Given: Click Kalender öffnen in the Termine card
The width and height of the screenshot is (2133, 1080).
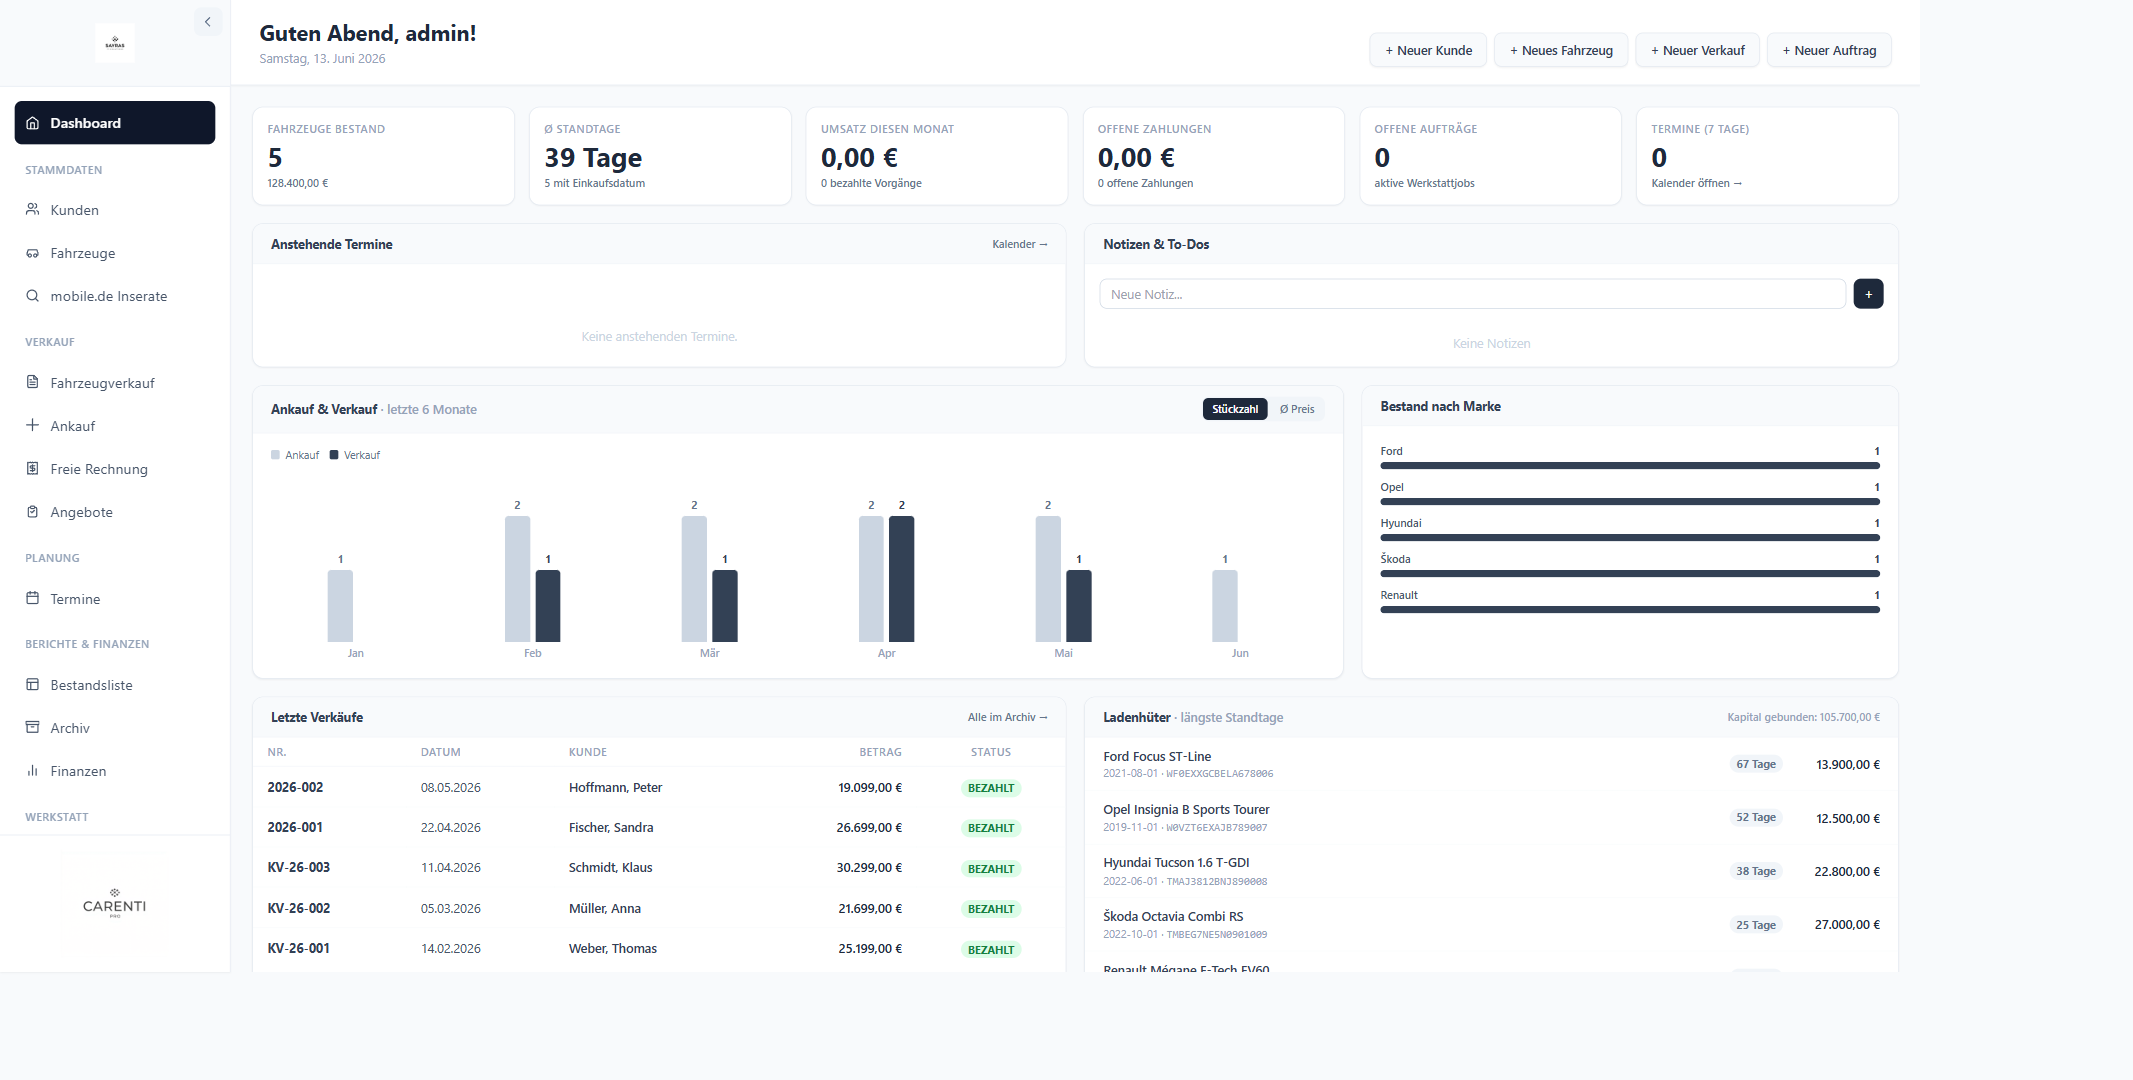Looking at the screenshot, I should 1696,183.
